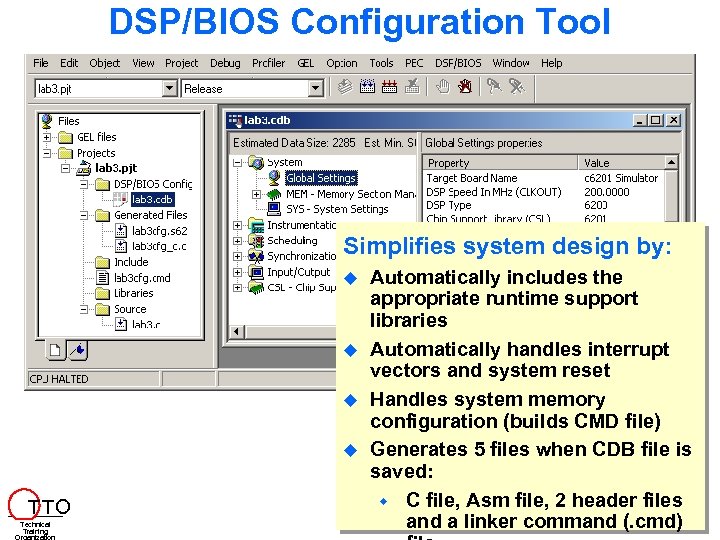Click the remove all breakpoints hand icon
The height and width of the screenshot is (540, 720).
[x=465, y=87]
